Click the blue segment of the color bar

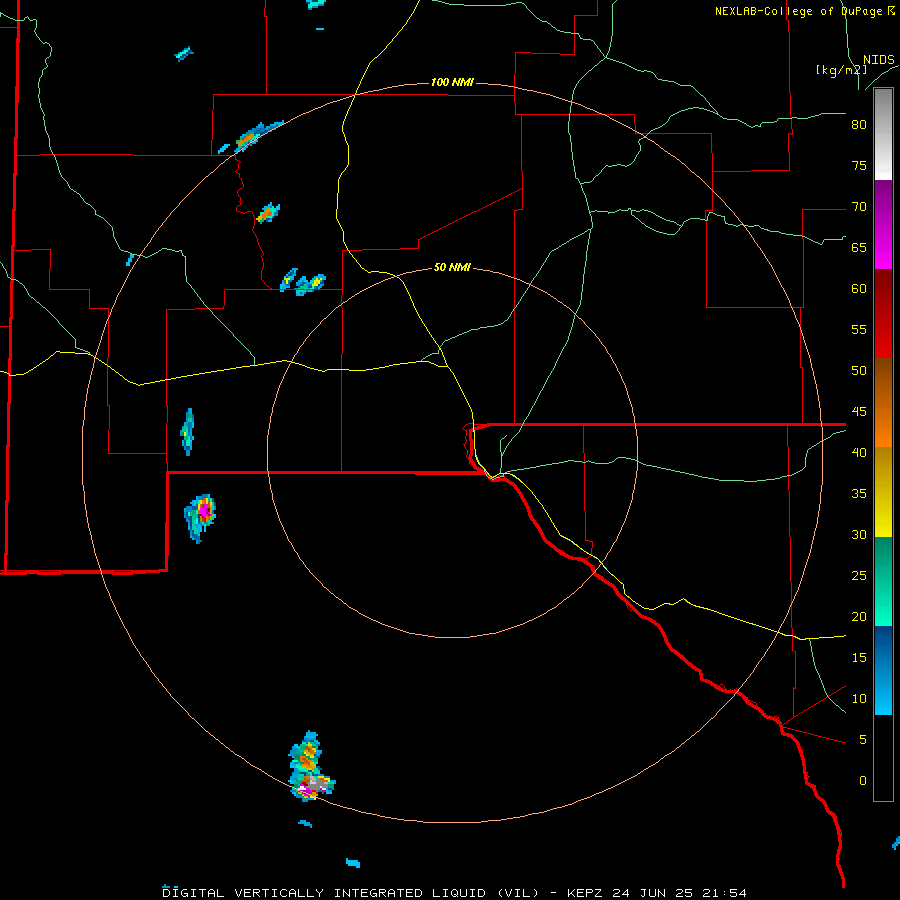click(883, 670)
